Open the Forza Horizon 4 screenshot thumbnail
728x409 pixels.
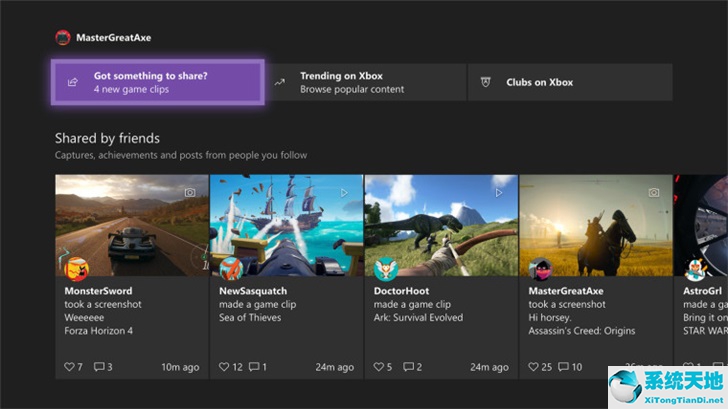click(132, 225)
